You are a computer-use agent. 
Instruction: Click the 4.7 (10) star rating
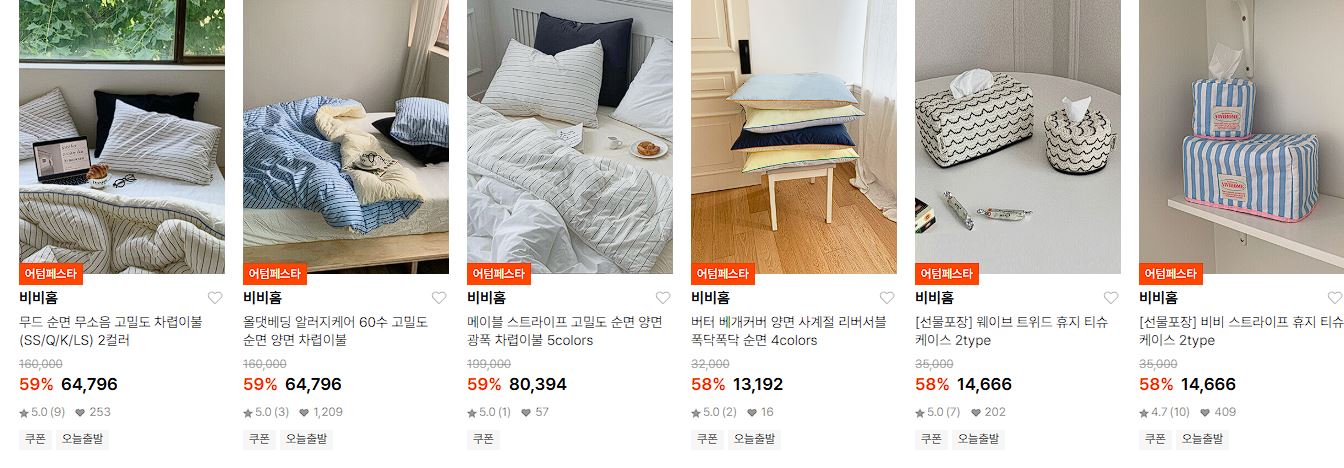click(x=1165, y=412)
